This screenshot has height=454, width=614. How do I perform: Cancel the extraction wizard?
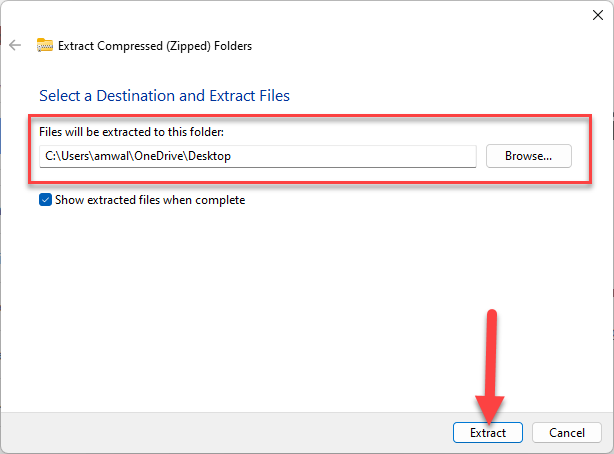pos(566,433)
